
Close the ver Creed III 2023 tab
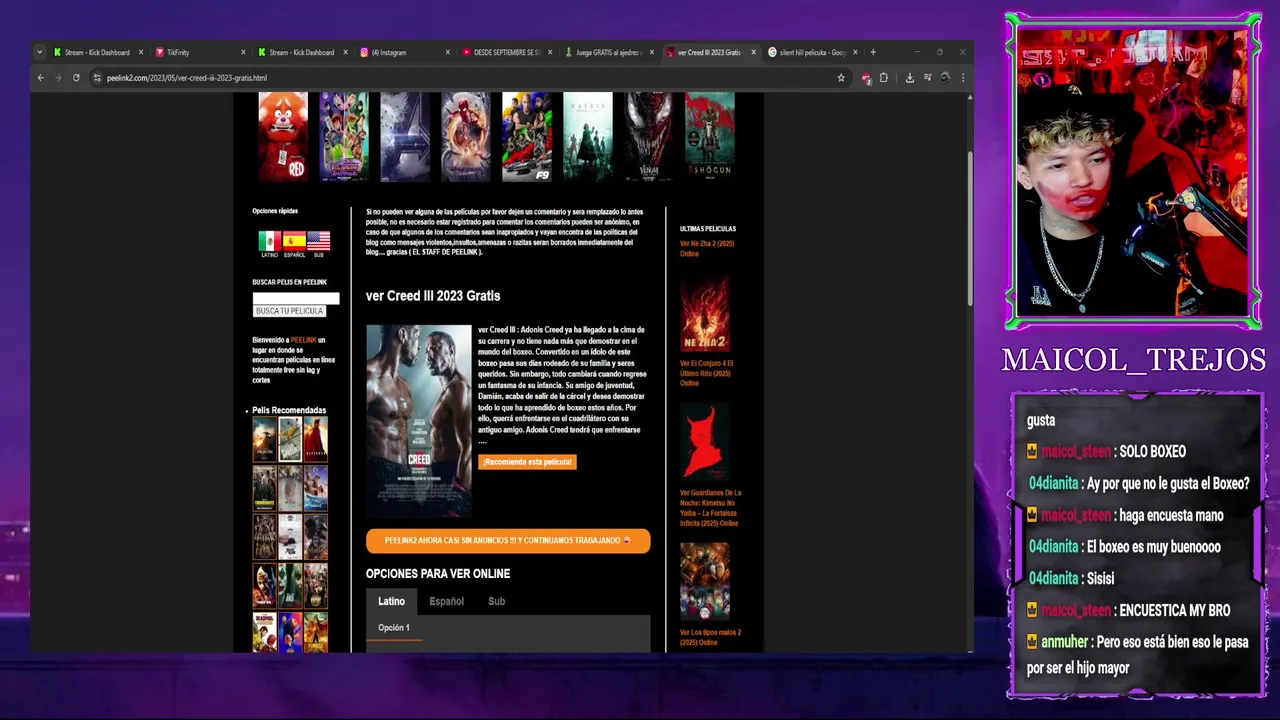pyautogui.click(x=754, y=52)
